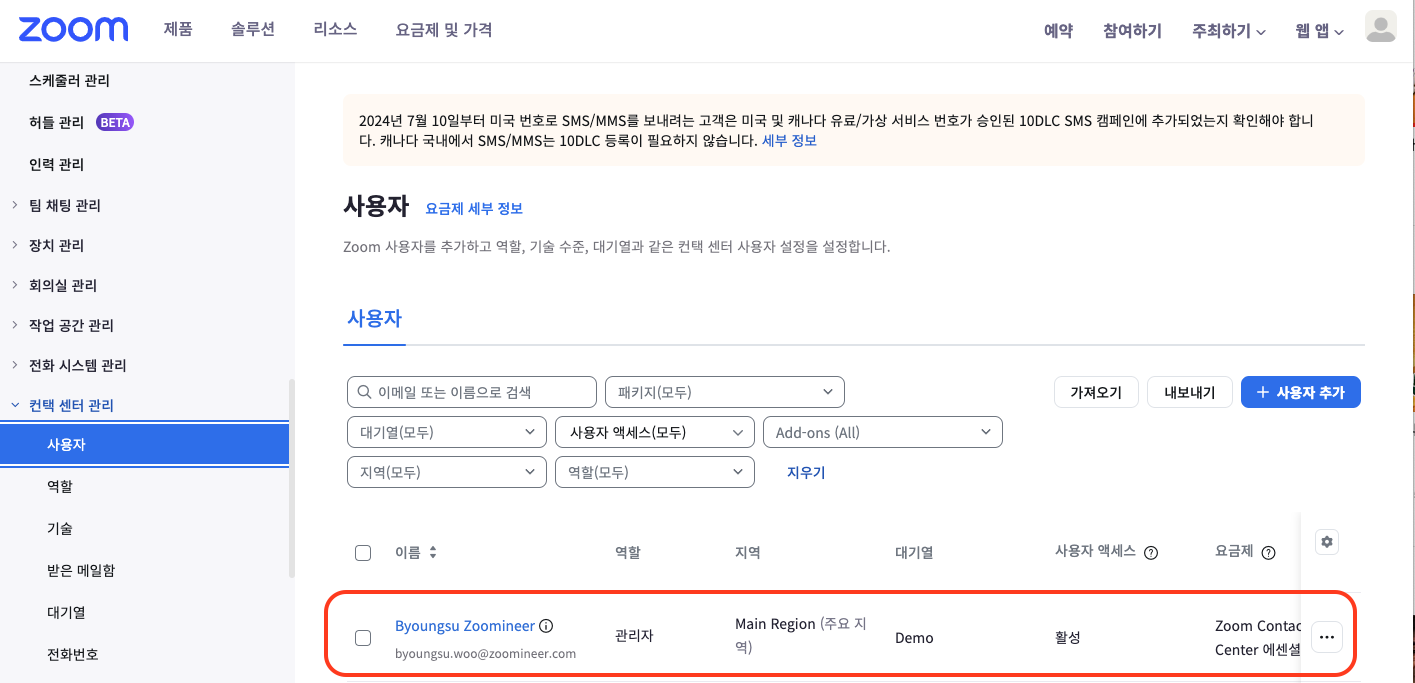Click the help icon beside 요금제 column

coord(1269,553)
